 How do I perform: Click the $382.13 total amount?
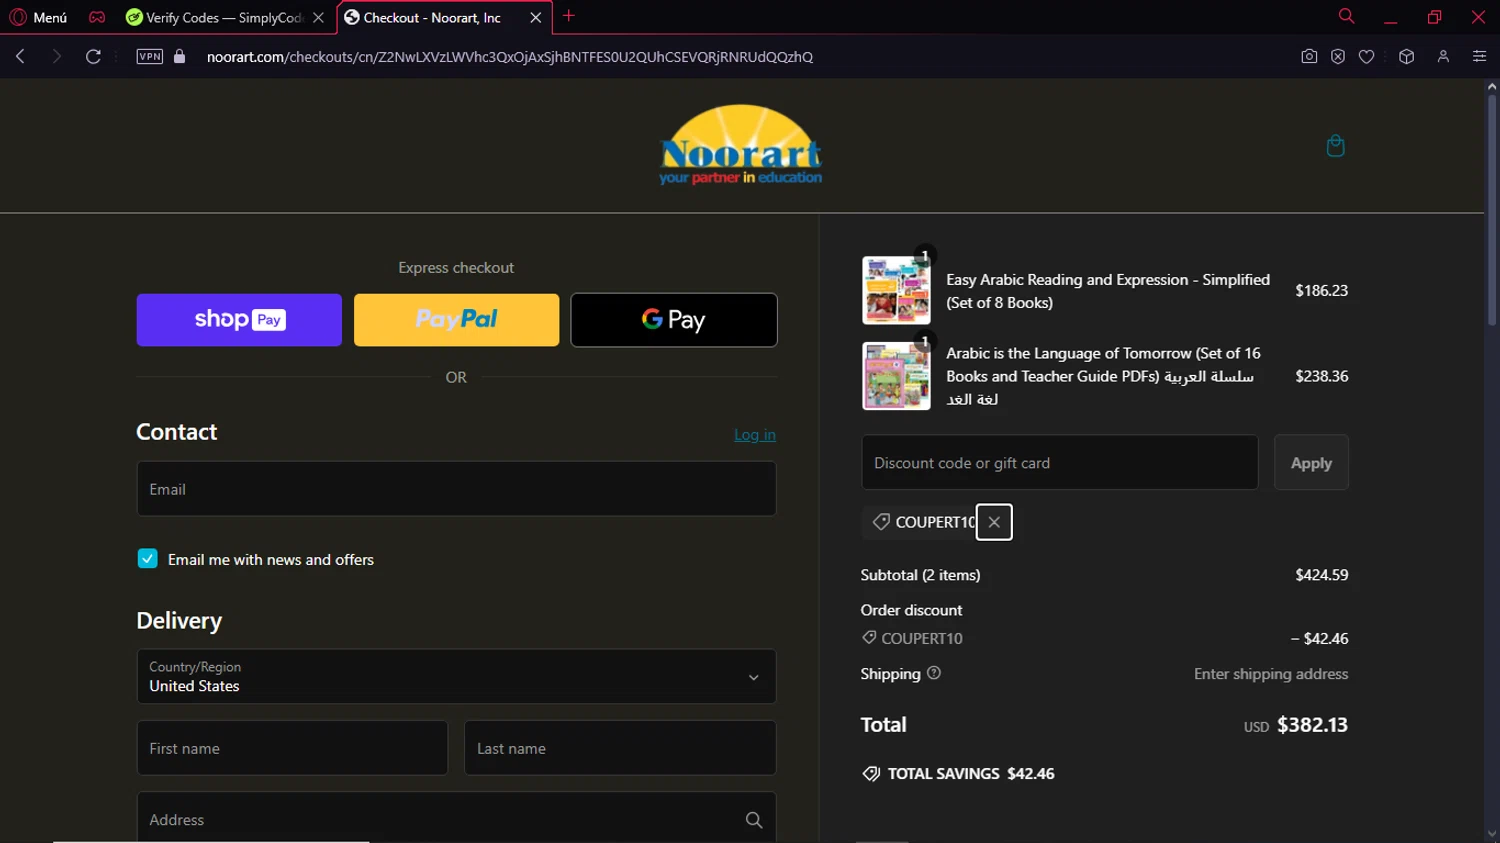(x=1312, y=725)
